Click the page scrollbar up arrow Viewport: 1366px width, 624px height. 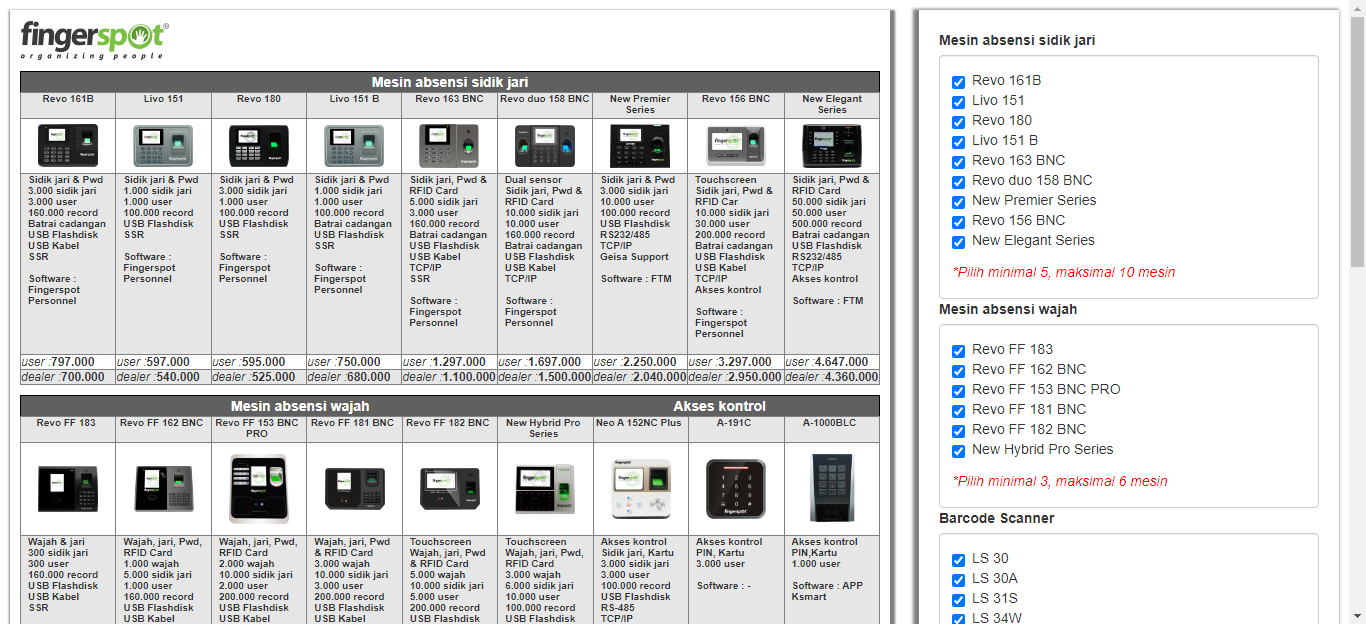pos(1357,8)
